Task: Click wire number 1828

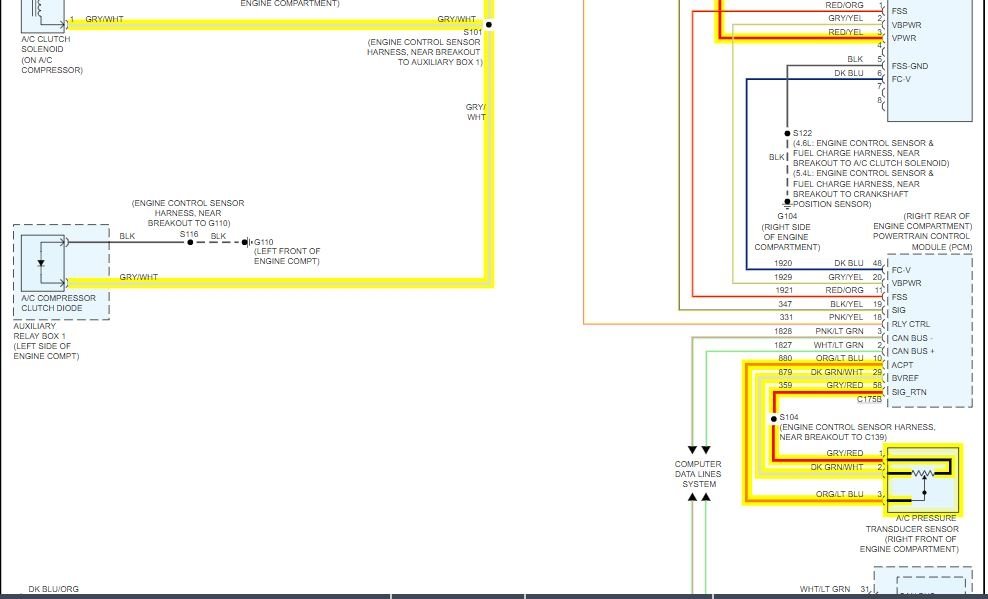Action: tap(783, 331)
